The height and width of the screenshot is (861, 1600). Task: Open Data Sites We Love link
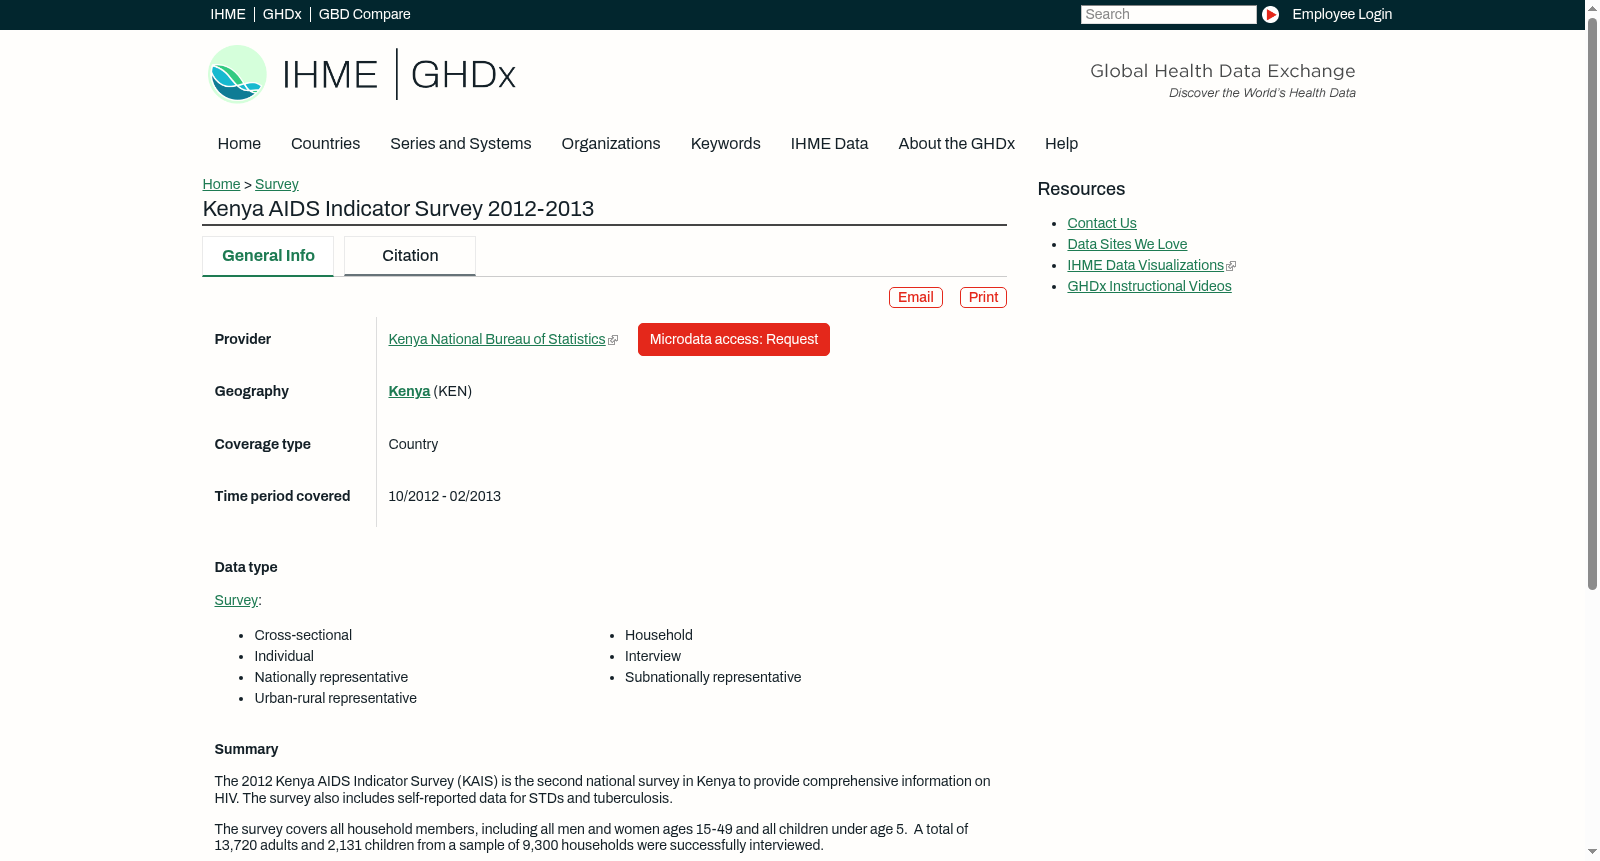click(x=1127, y=245)
